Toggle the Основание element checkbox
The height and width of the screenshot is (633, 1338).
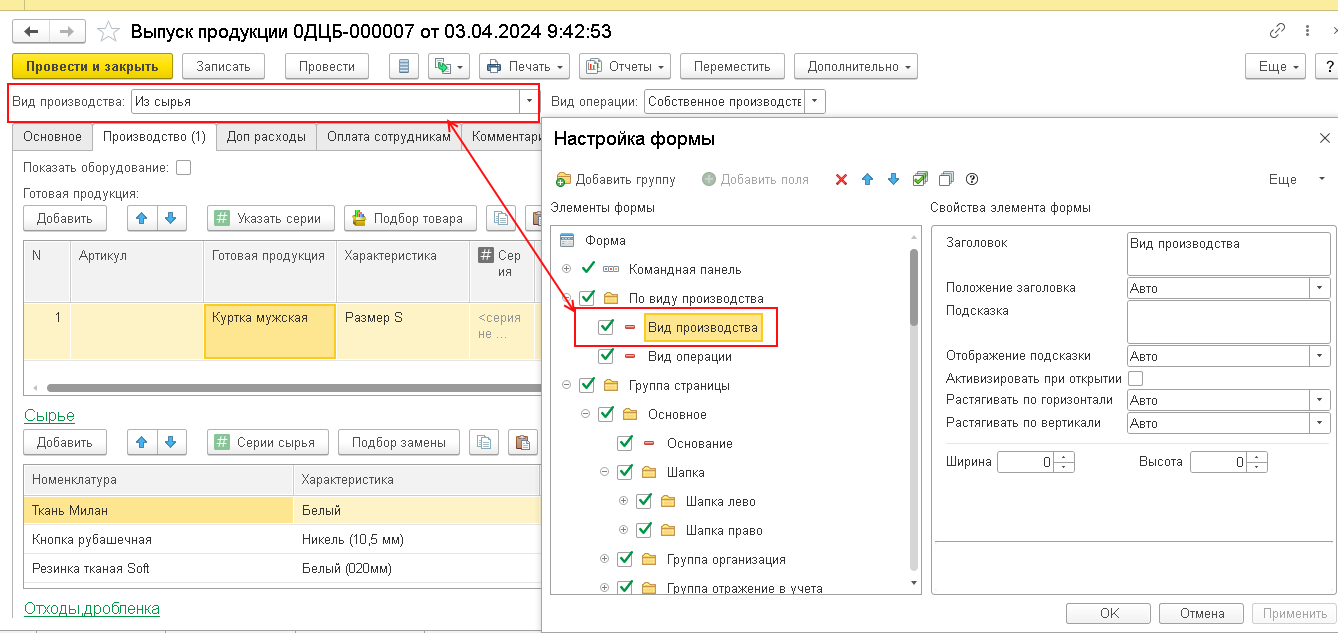coord(625,443)
